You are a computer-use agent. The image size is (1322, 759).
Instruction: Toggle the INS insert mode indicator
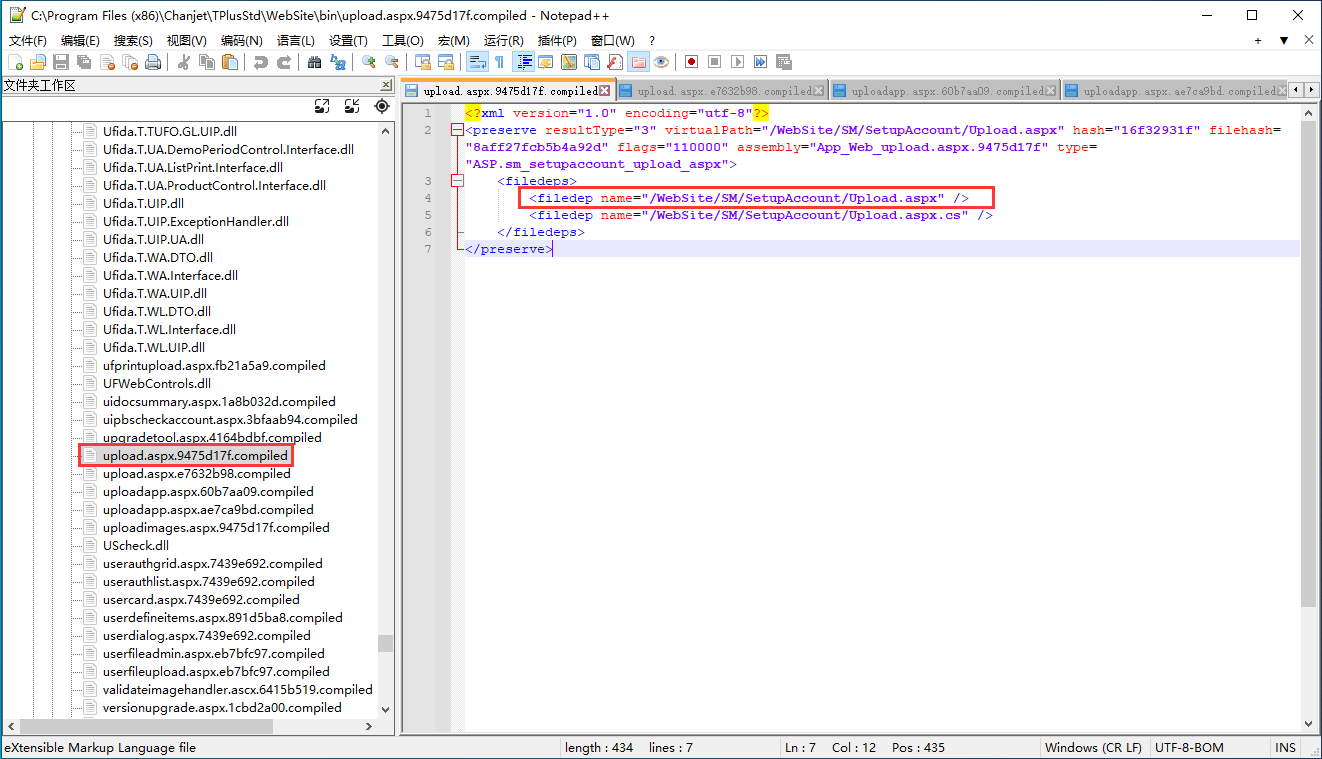(1286, 747)
